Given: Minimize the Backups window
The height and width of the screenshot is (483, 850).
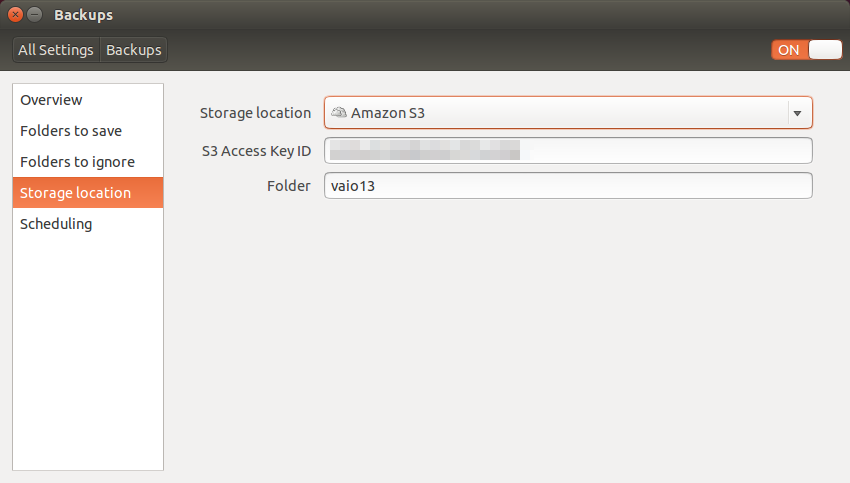Looking at the screenshot, I should (35, 15).
